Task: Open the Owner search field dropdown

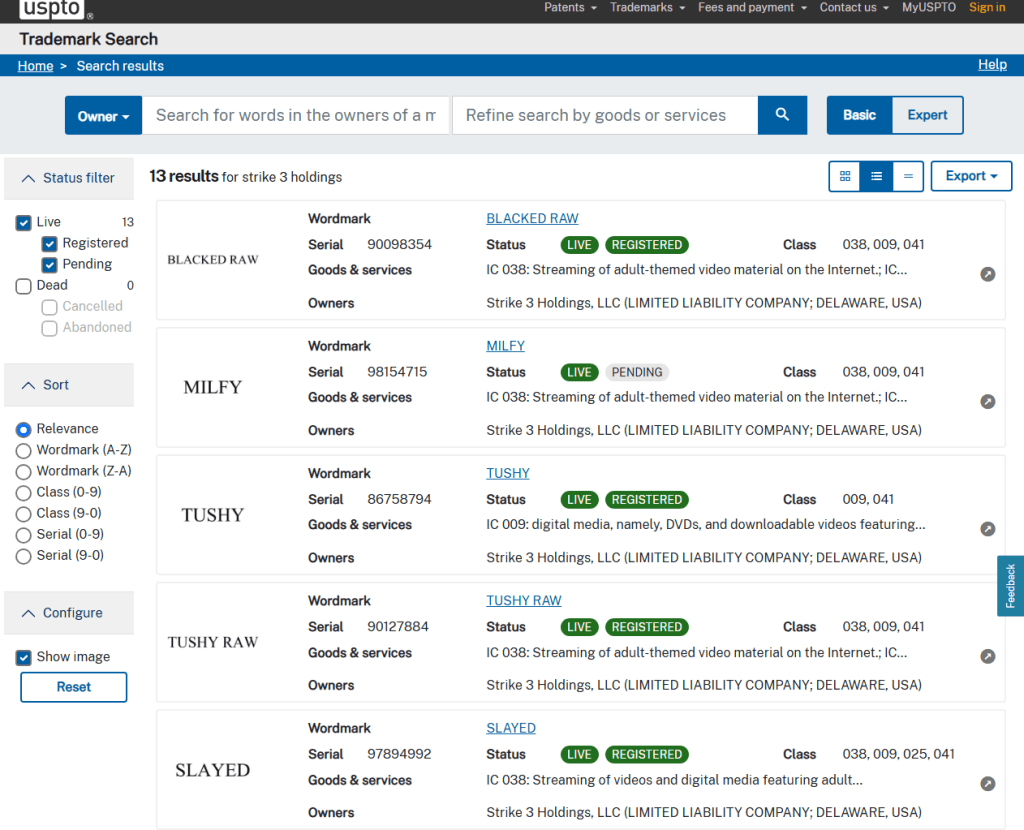Action: click(103, 116)
